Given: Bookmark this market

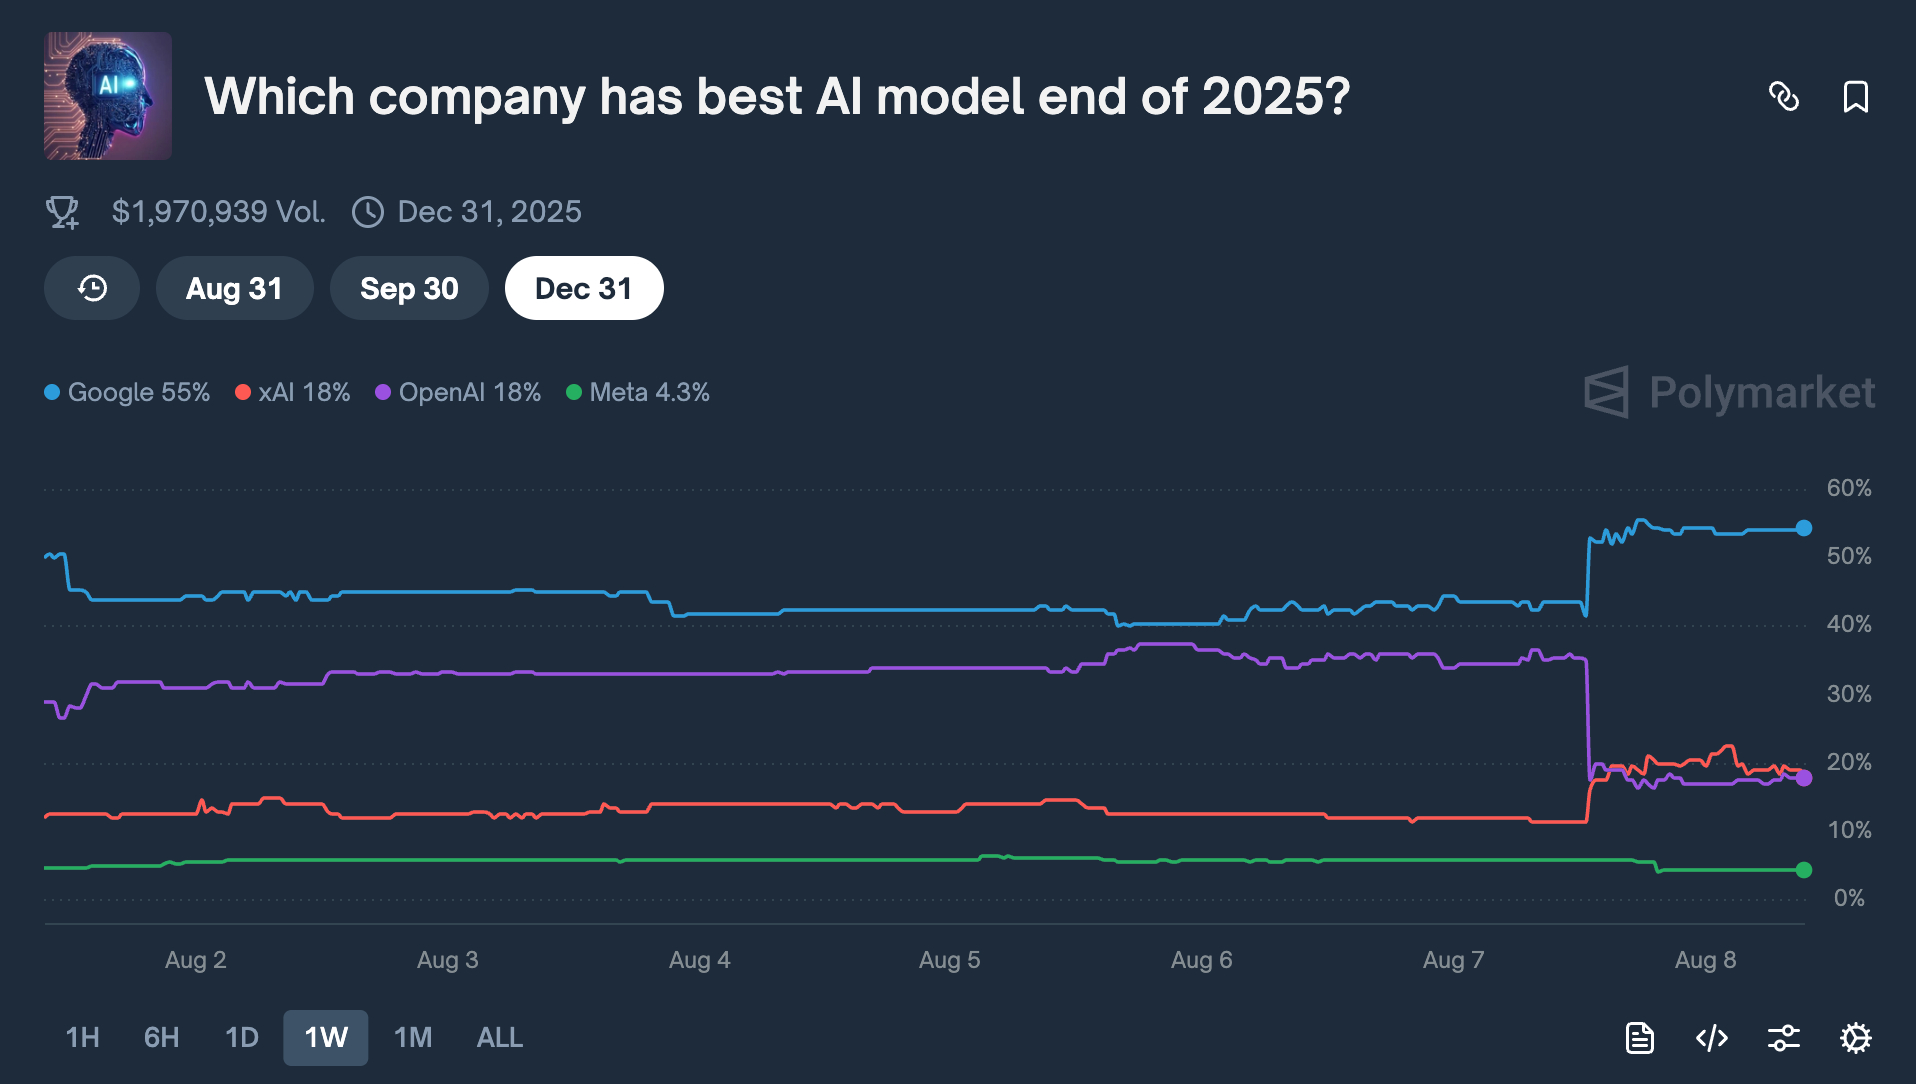Looking at the screenshot, I should coord(1855,97).
